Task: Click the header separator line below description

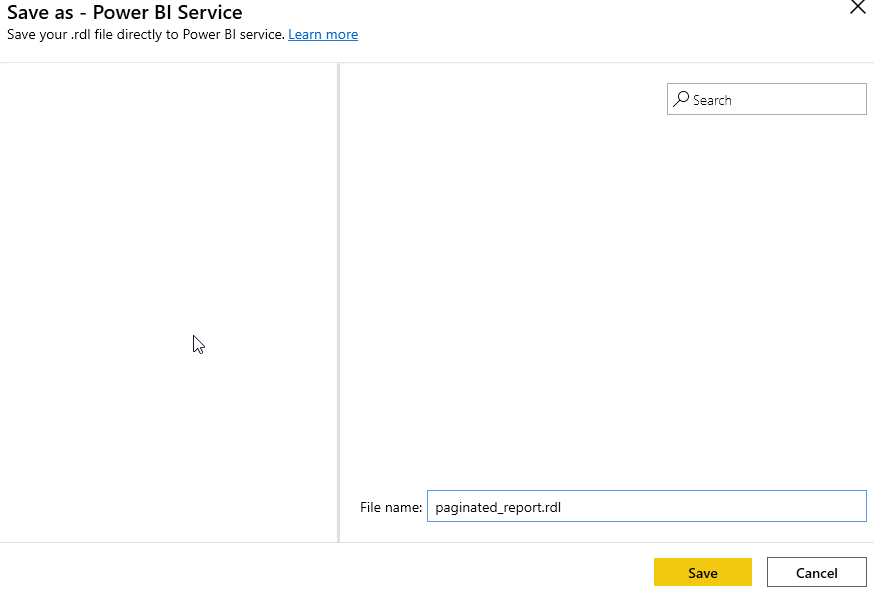Action: point(437,62)
